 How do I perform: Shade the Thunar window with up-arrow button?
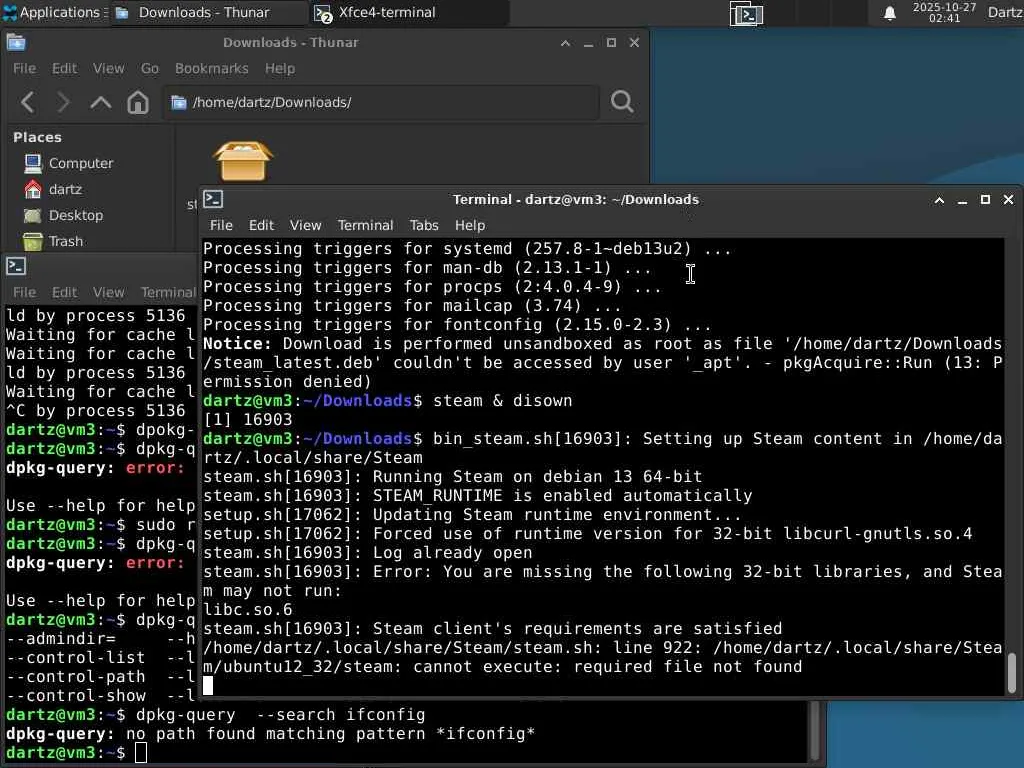[x=566, y=43]
